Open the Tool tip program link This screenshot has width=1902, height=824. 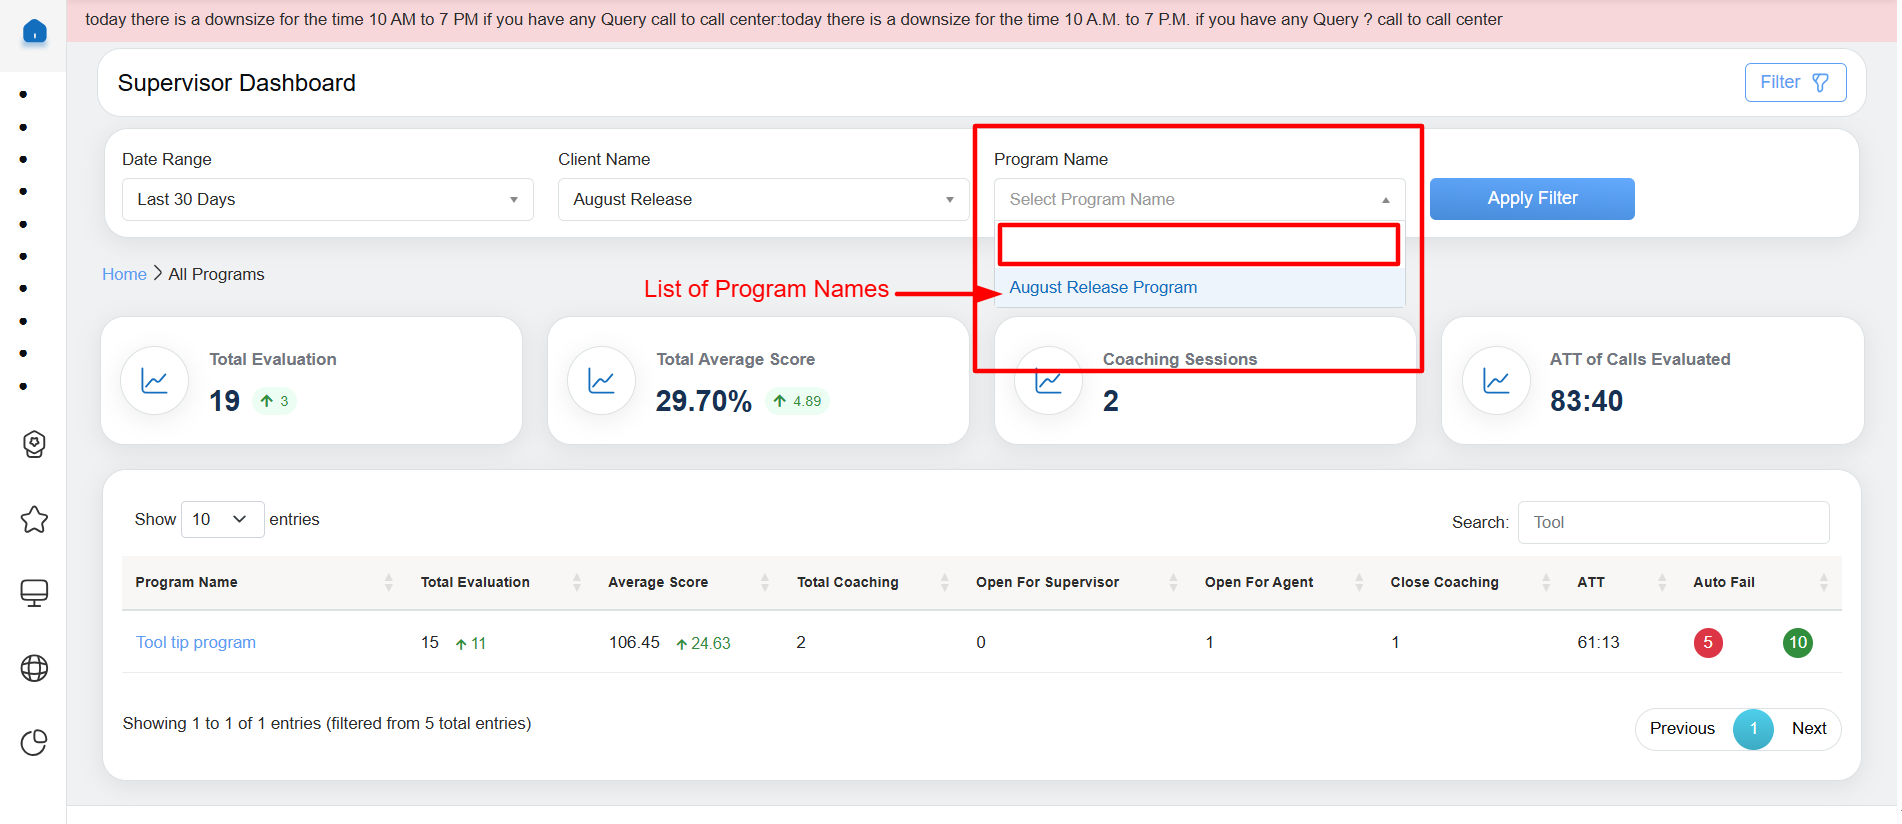196,642
